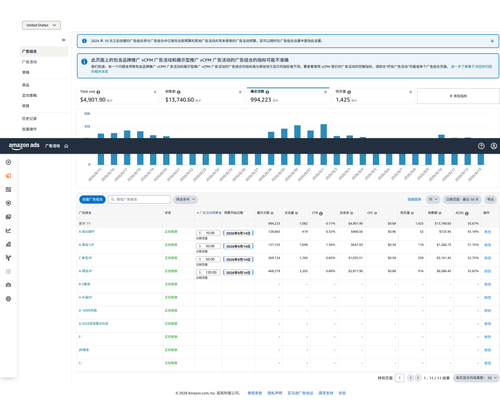Click the dashboard tiles sidebar icon
The image size is (500, 401).
pyautogui.click(x=9, y=189)
